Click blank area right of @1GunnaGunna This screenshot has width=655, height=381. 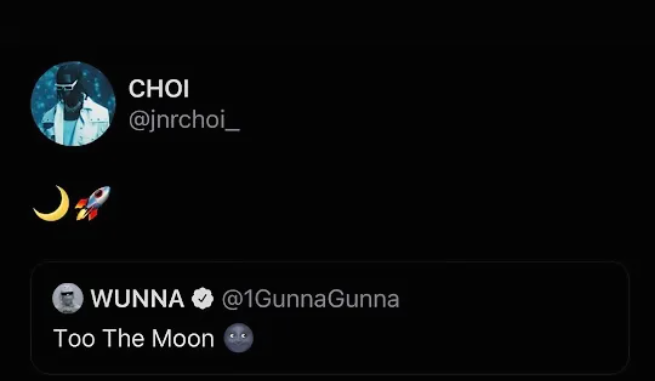[510, 299]
